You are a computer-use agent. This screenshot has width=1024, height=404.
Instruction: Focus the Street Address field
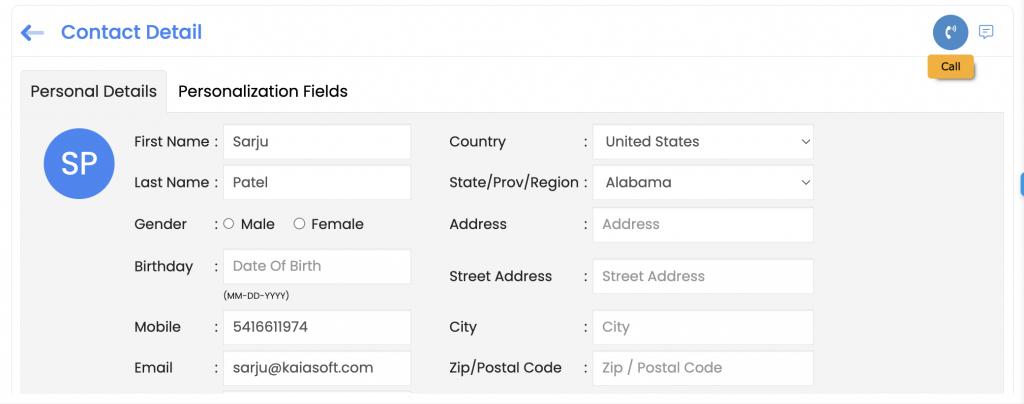click(703, 276)
